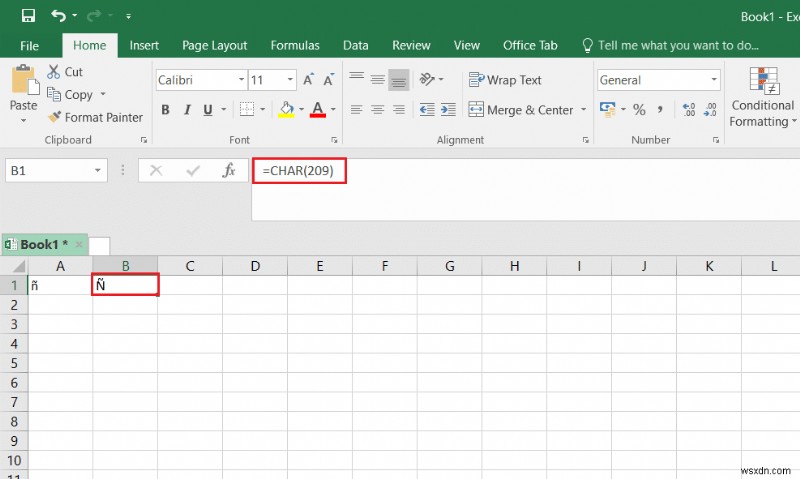Expand the Underline style arrow

pos(223,109)
